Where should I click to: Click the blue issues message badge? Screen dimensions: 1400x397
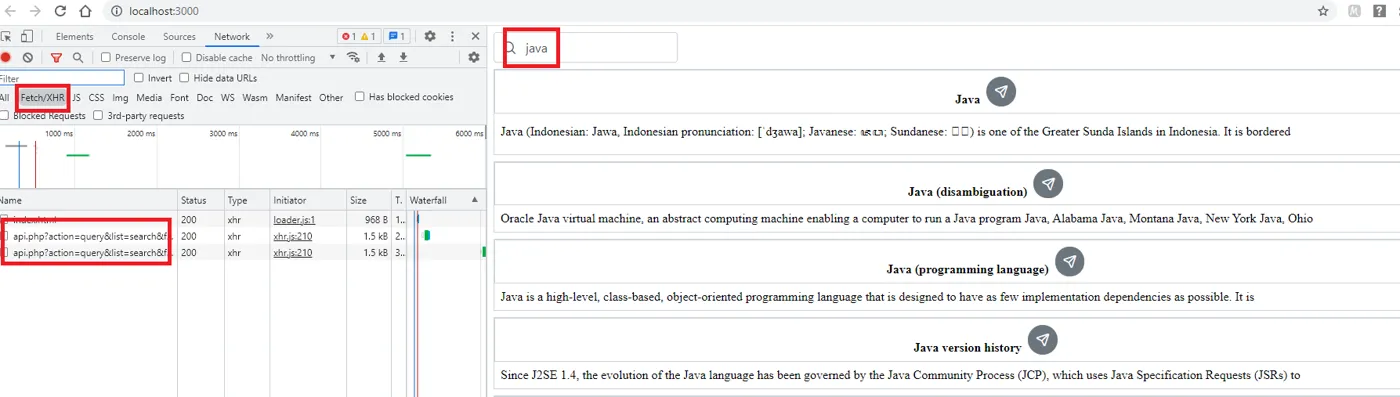(397, 37)
